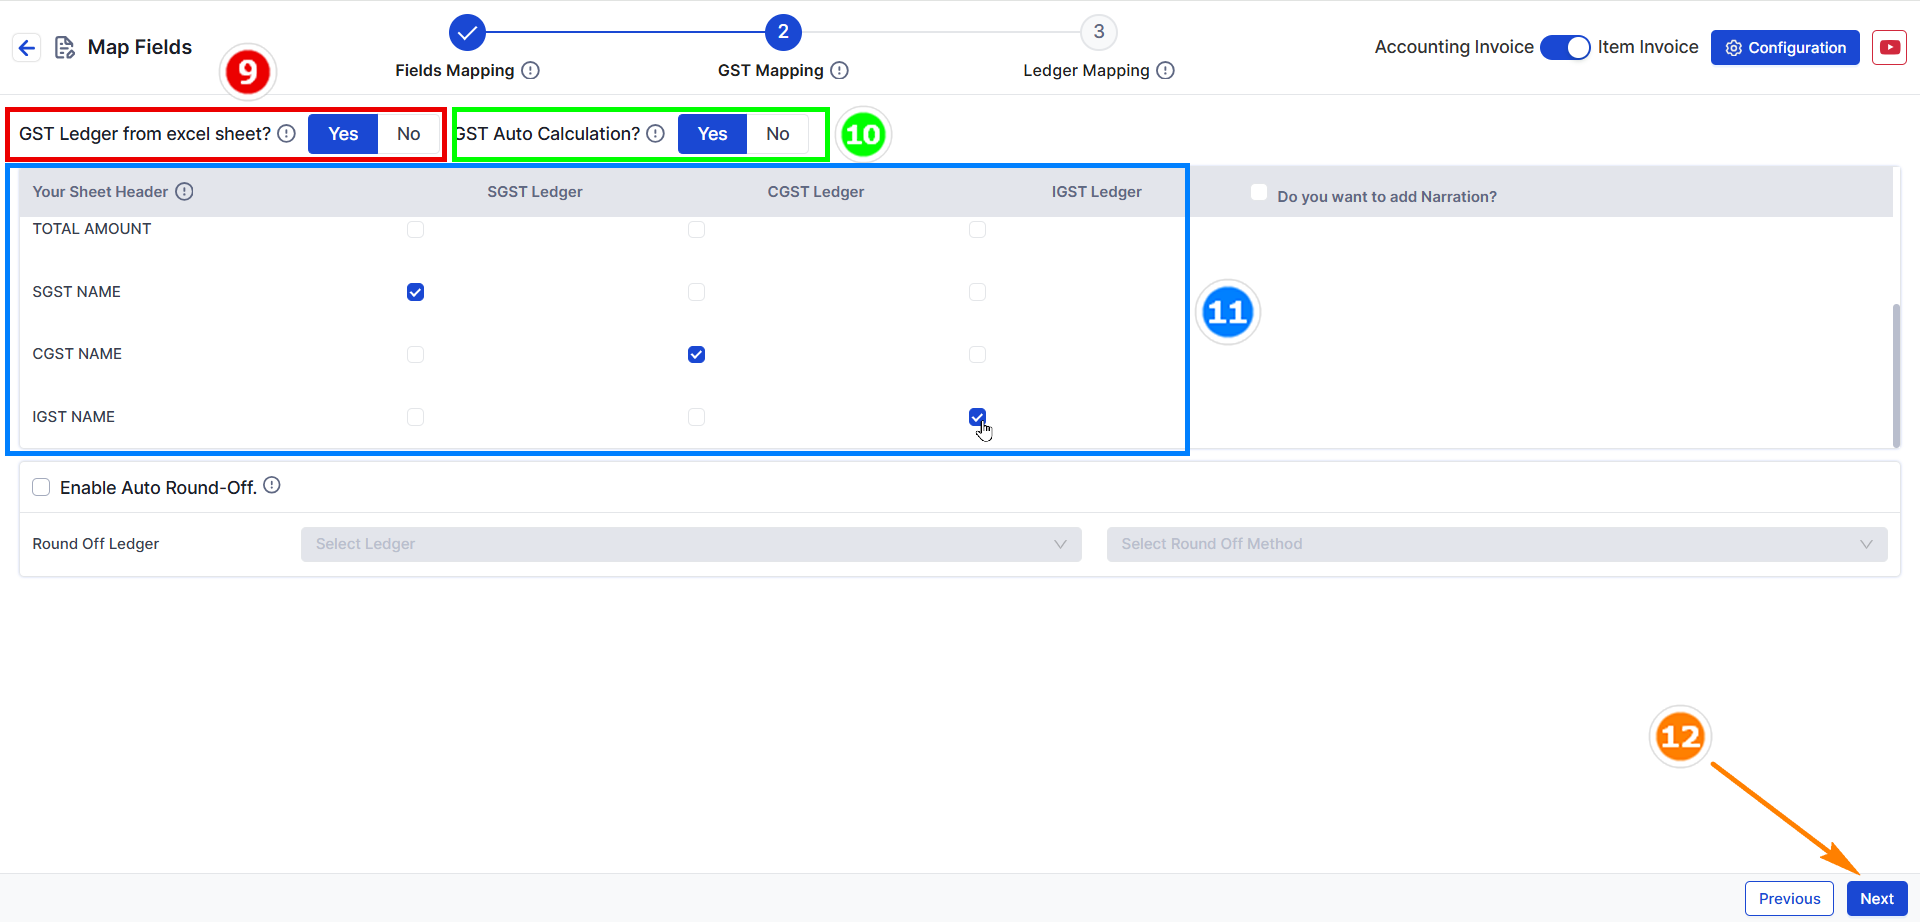Viewport: 1920px width, 922px height.
Task: Open the YouTube video help icon
Action: [1889, 47]
